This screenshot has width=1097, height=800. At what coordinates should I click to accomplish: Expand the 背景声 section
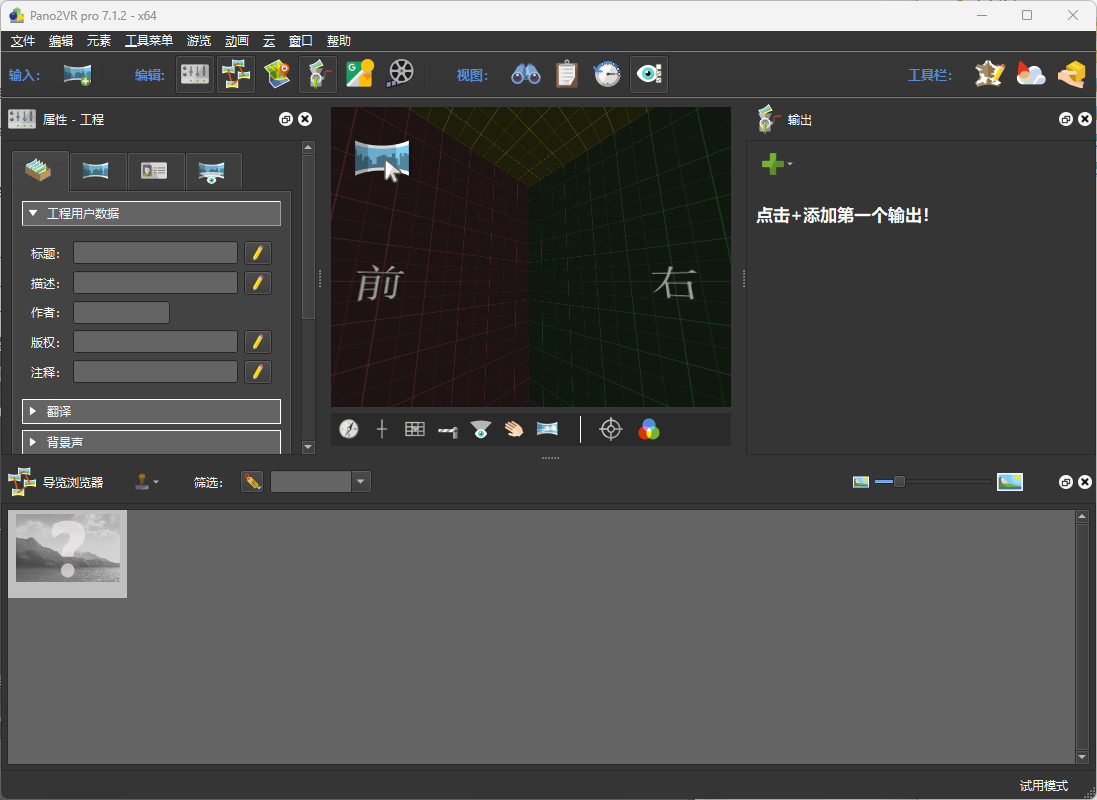[x=151, y=442]
